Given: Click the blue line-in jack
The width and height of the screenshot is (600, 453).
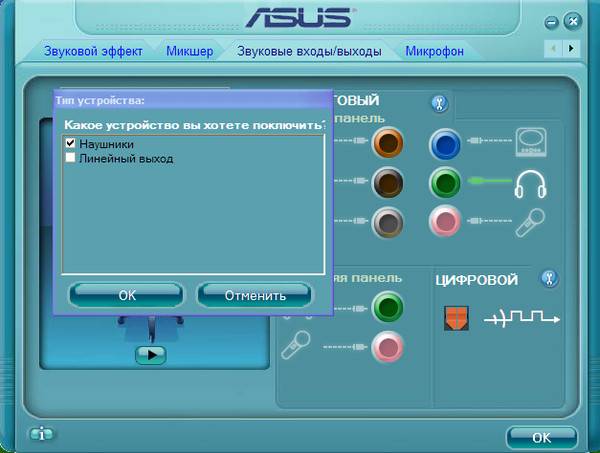Looking at the screenshot, I should pyautogui.click(x=445, y=144).
